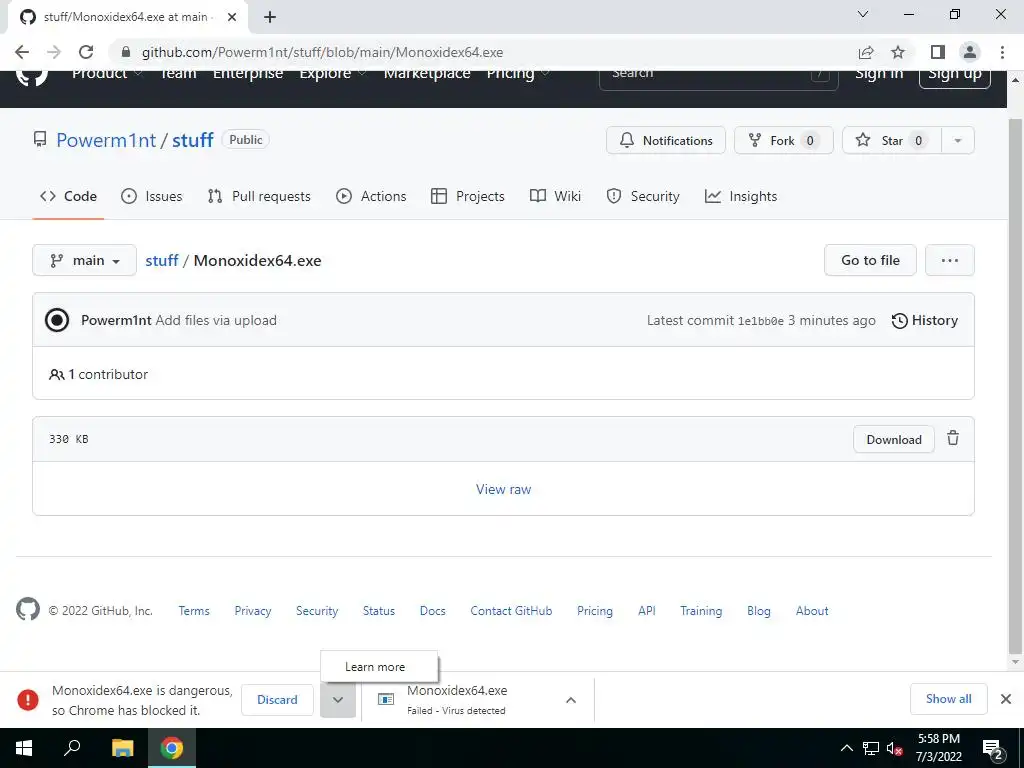Switch to the Issues tab
The height and width of the screenshot is (768, 1024).
152,197
